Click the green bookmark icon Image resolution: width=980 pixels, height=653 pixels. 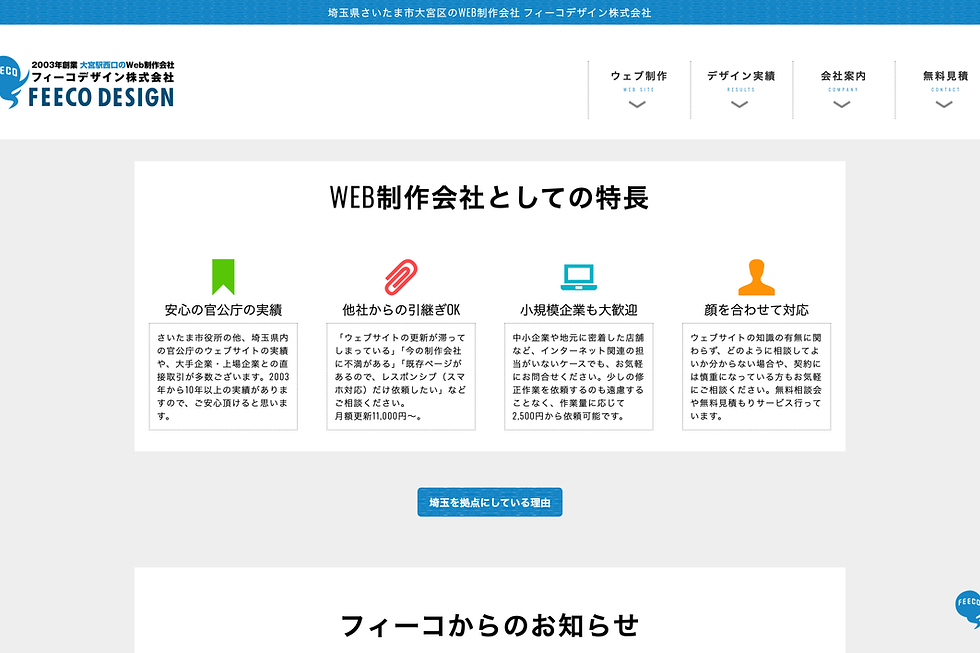[x=223, y=276]
